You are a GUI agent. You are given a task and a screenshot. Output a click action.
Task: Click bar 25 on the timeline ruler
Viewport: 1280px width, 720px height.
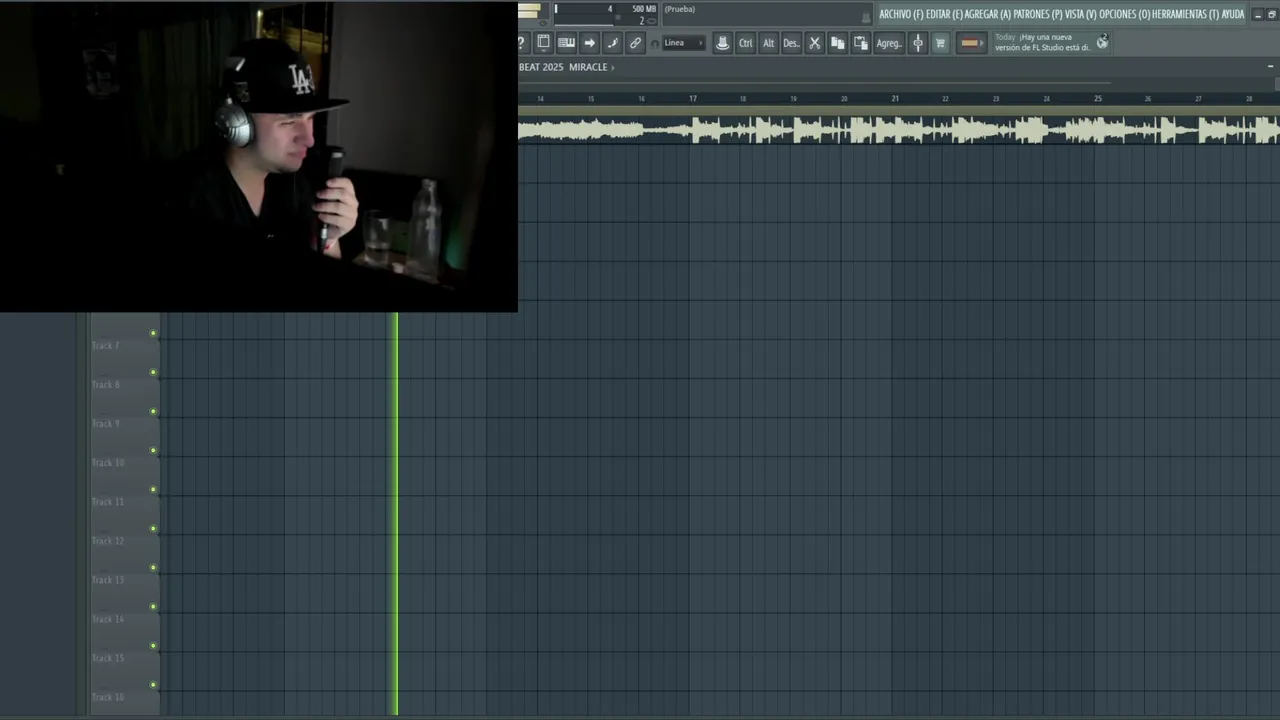(x=1097, y=98)
